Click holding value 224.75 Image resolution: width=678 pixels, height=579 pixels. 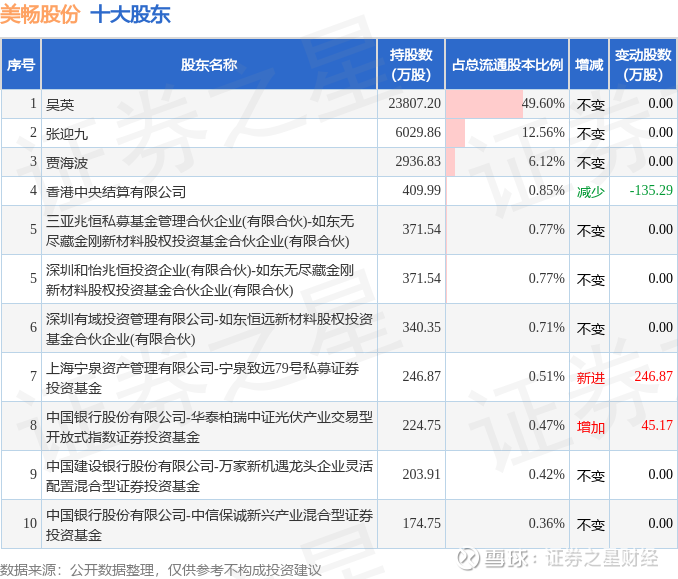click(x=421, y=425)
